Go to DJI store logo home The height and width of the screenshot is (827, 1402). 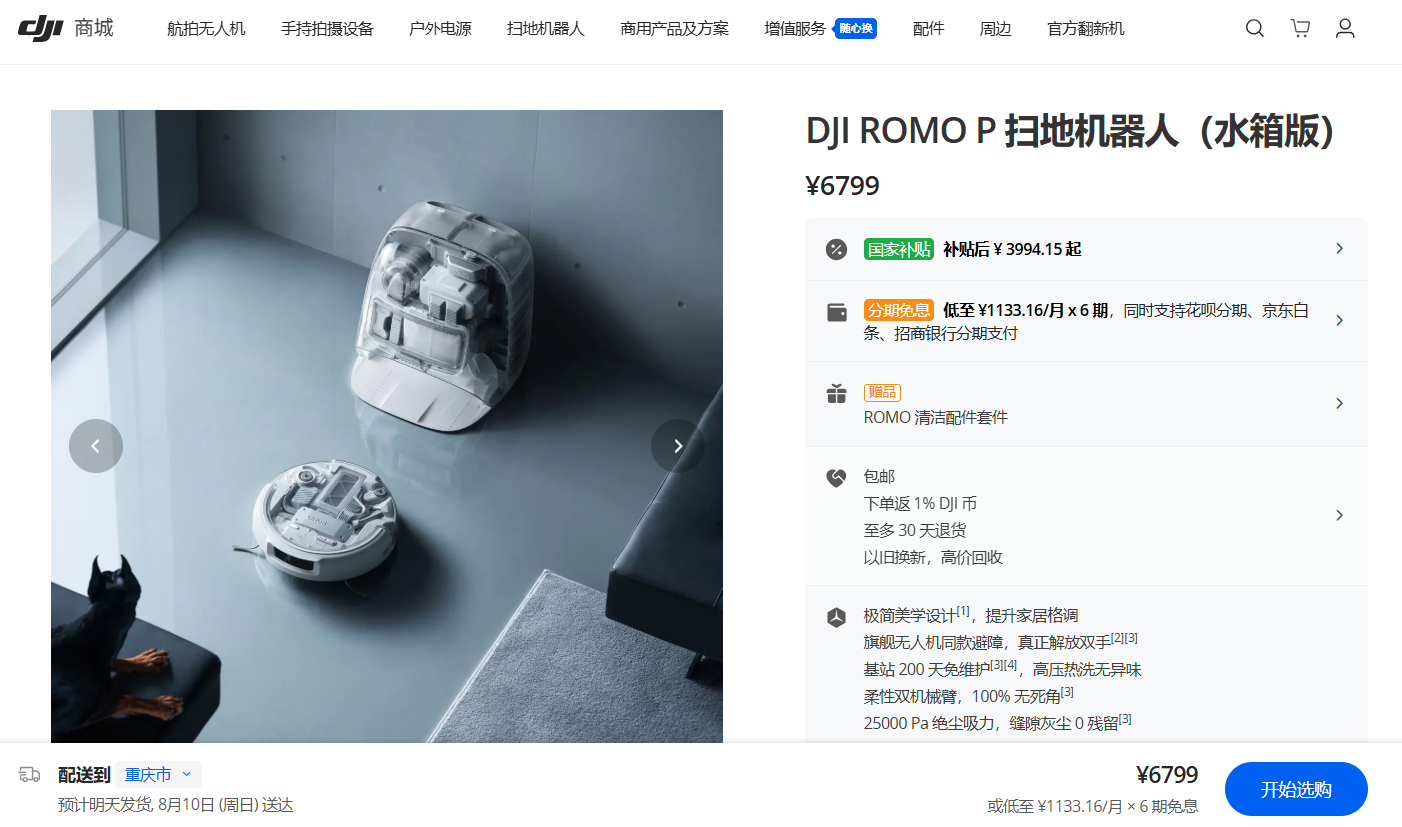click(x=66, y=28)
